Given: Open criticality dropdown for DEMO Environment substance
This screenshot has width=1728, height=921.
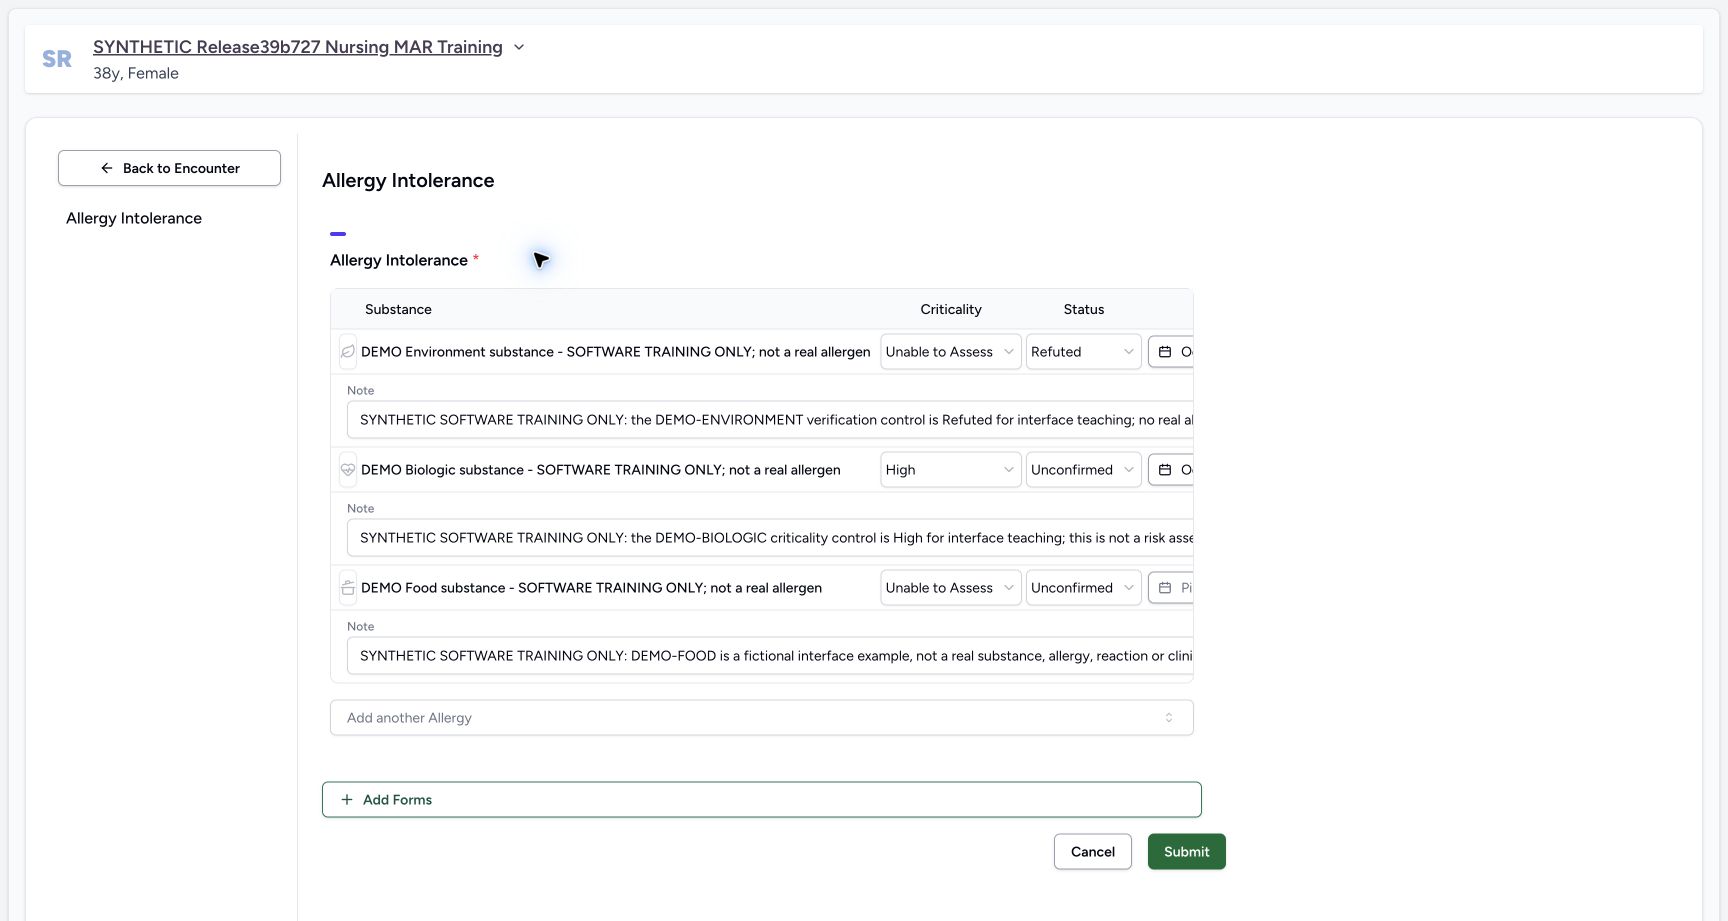Looking at the screenshot, I should [950, 352].
